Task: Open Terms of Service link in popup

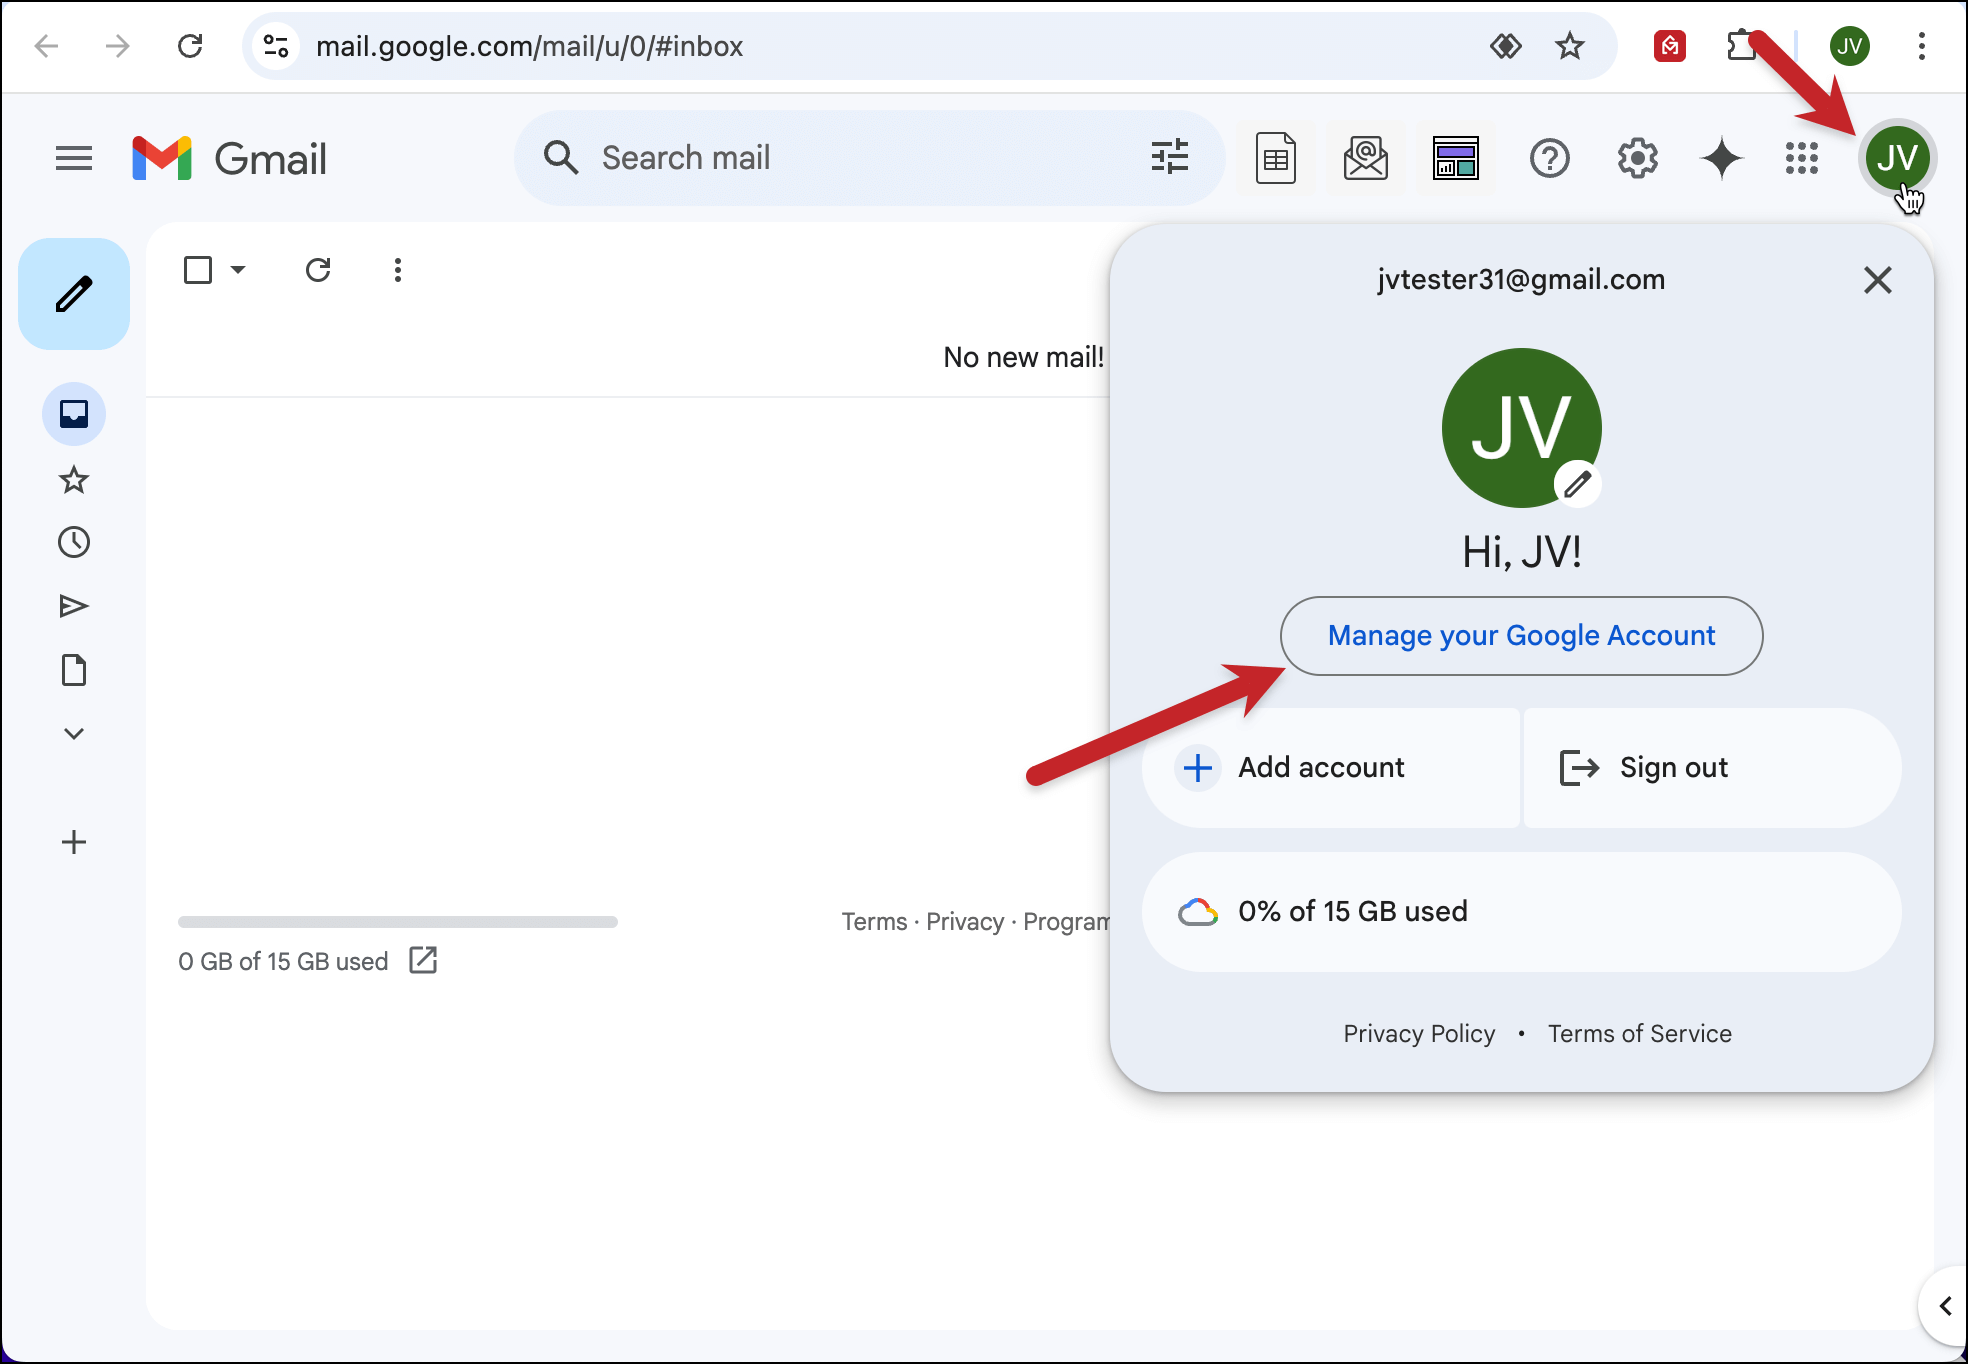Action: (x=1640, y=1034)
